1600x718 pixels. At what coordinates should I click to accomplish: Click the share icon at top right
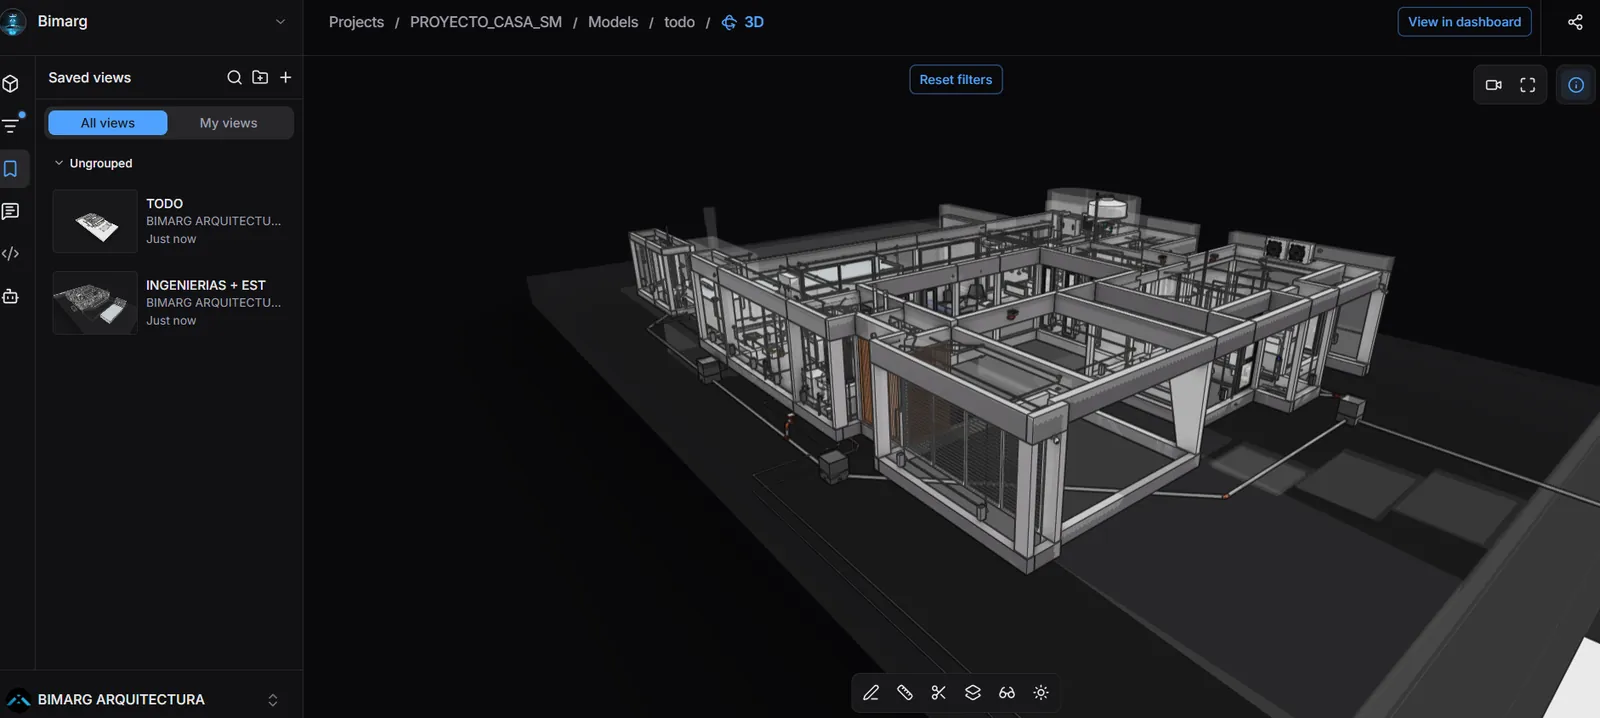point(1575,22)
